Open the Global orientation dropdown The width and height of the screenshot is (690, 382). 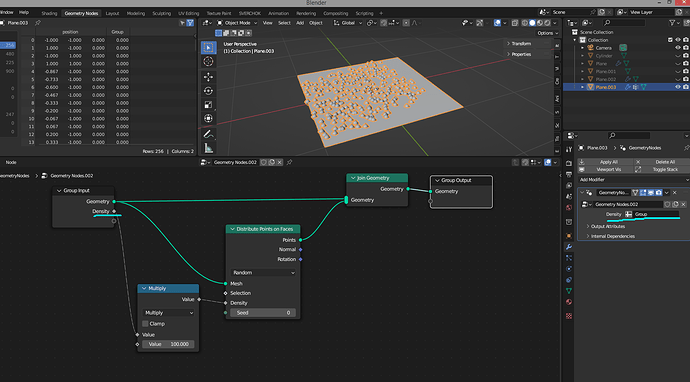(348, 23)
